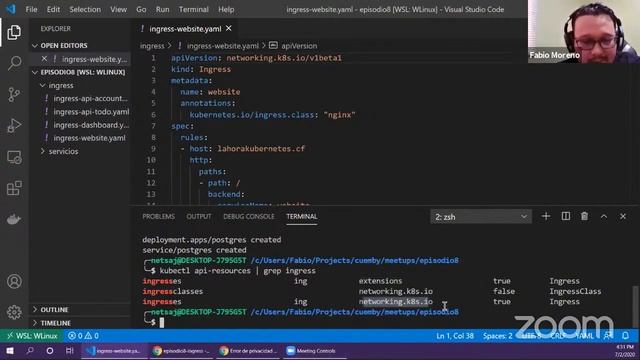This screenshot has width=640, height=360.
Task: Open the File menu
Action: (31, 9)
